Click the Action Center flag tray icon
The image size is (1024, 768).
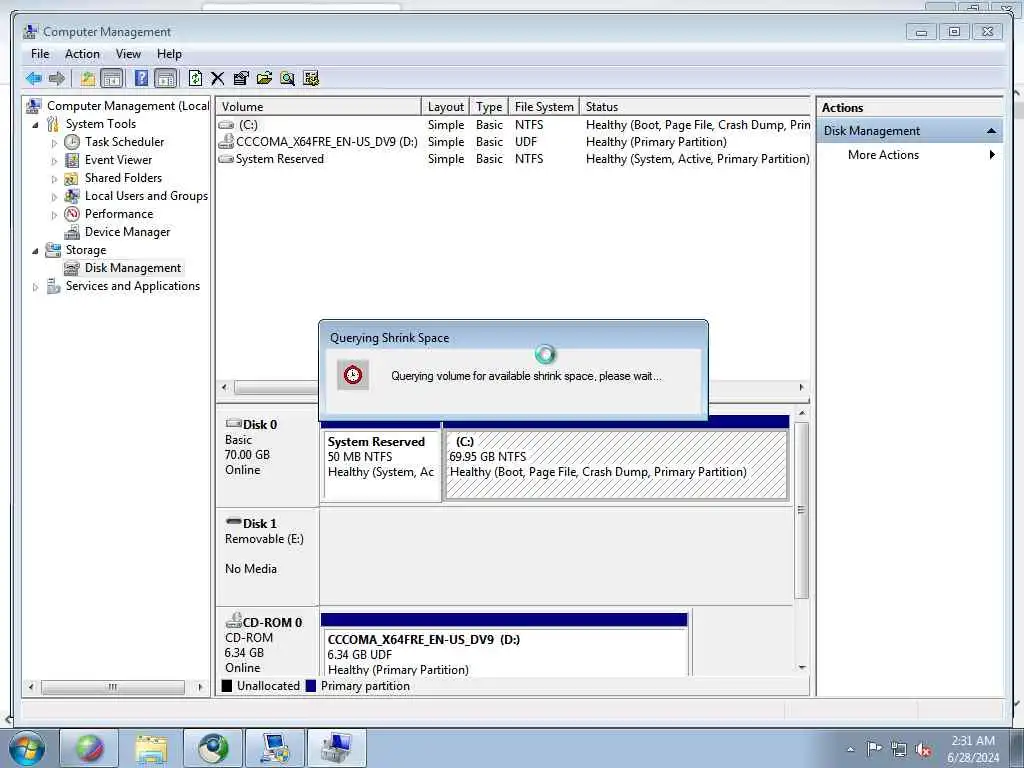point(874,749)
